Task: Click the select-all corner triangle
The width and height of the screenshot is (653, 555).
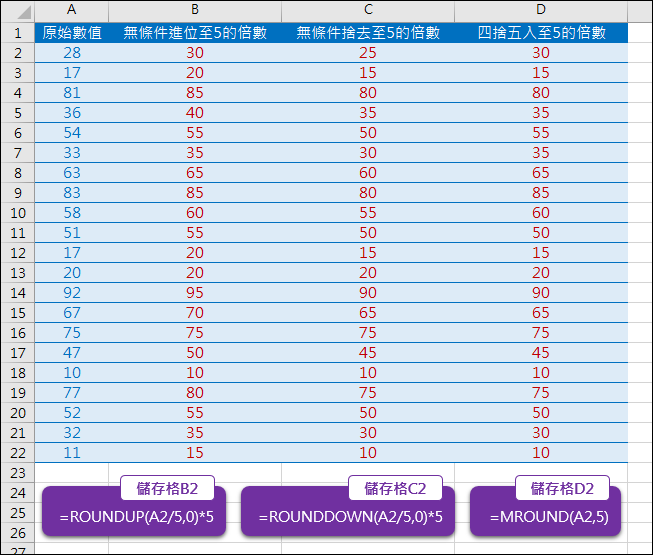Action: click(x=24, y=12)
